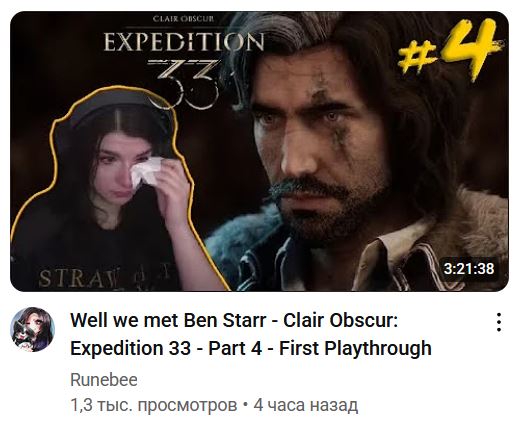Click the words First Playthrough in title
Image resolution: width=515 pixels, height=428 pixels.
[x=355, y=348]
